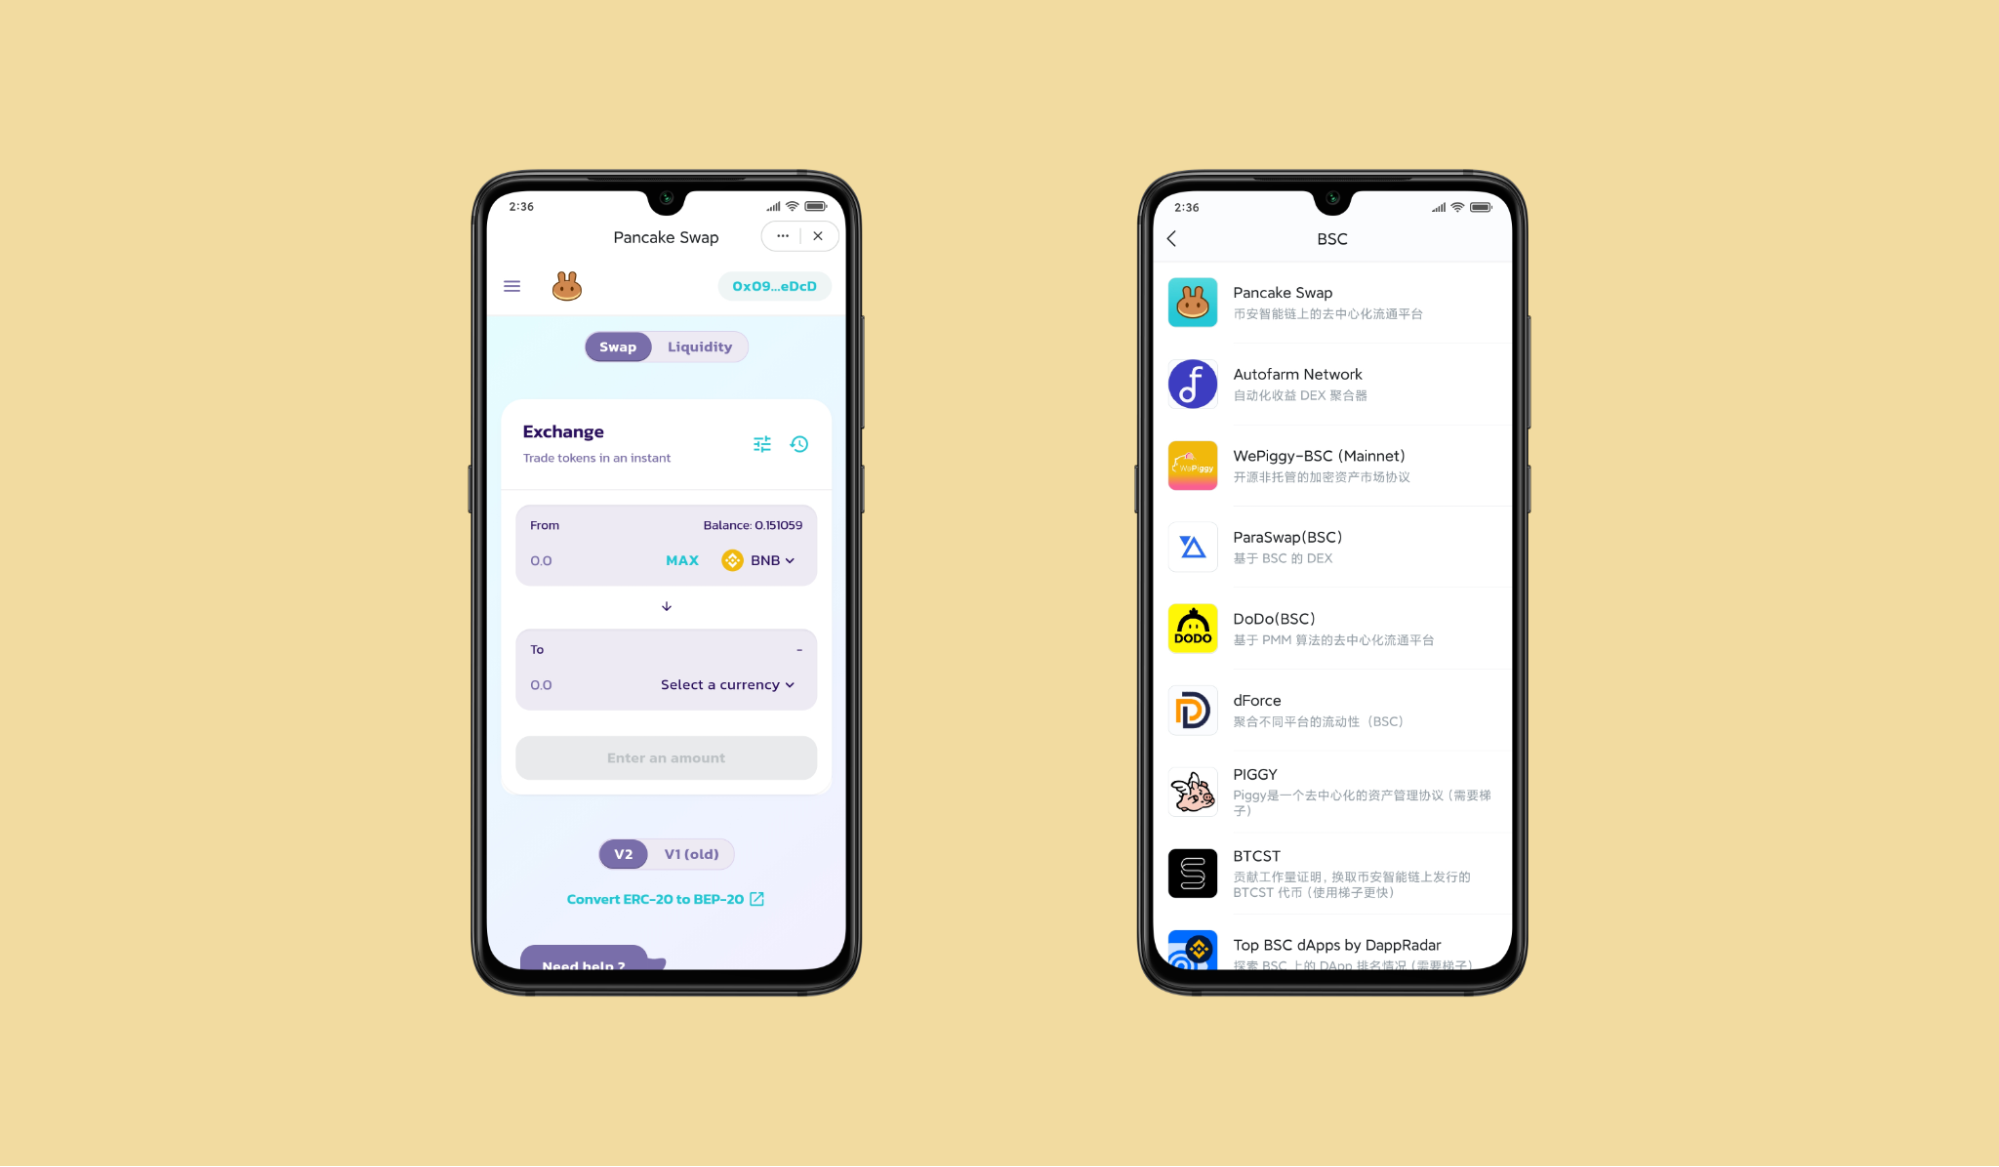Select MAX balance input

(681, 558)
